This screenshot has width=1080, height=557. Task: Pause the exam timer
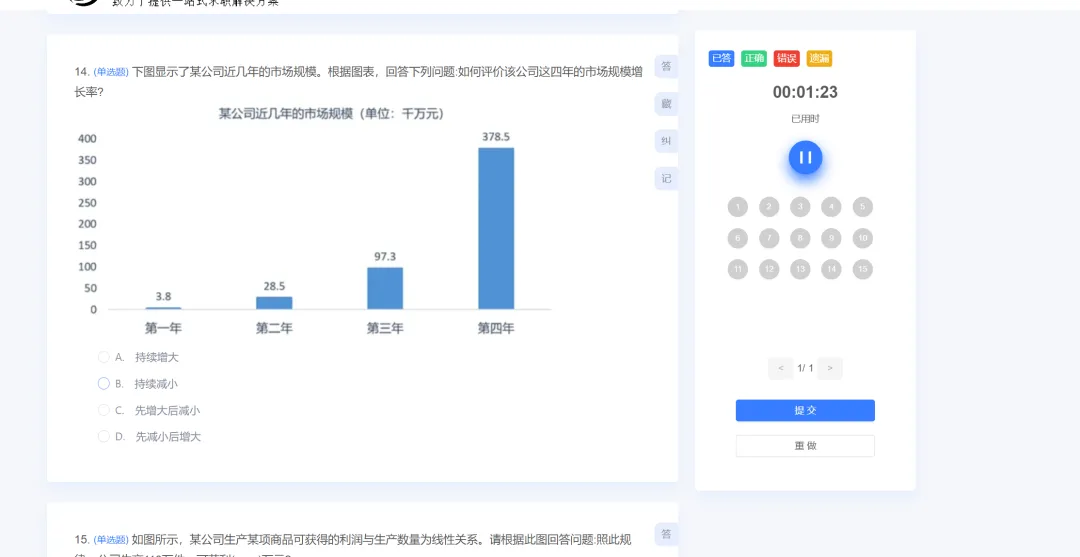click(805, 158)
